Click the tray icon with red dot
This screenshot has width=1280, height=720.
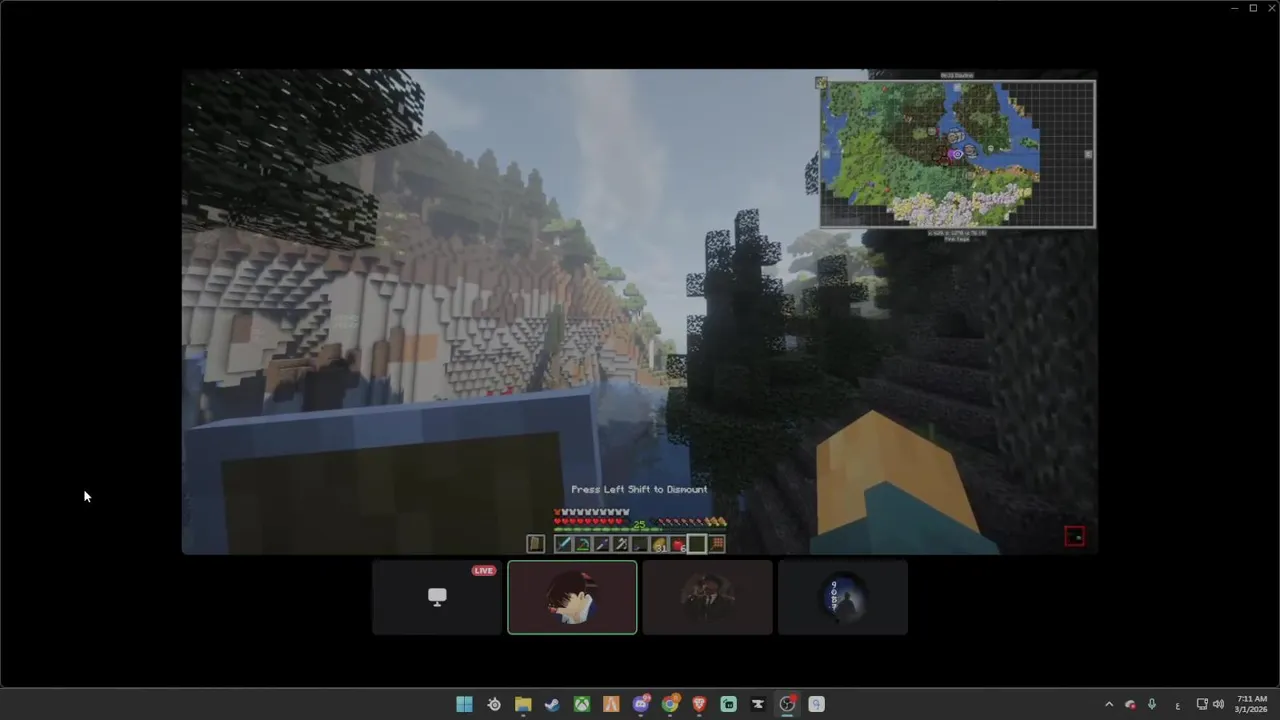click(x=1130, y=704)
